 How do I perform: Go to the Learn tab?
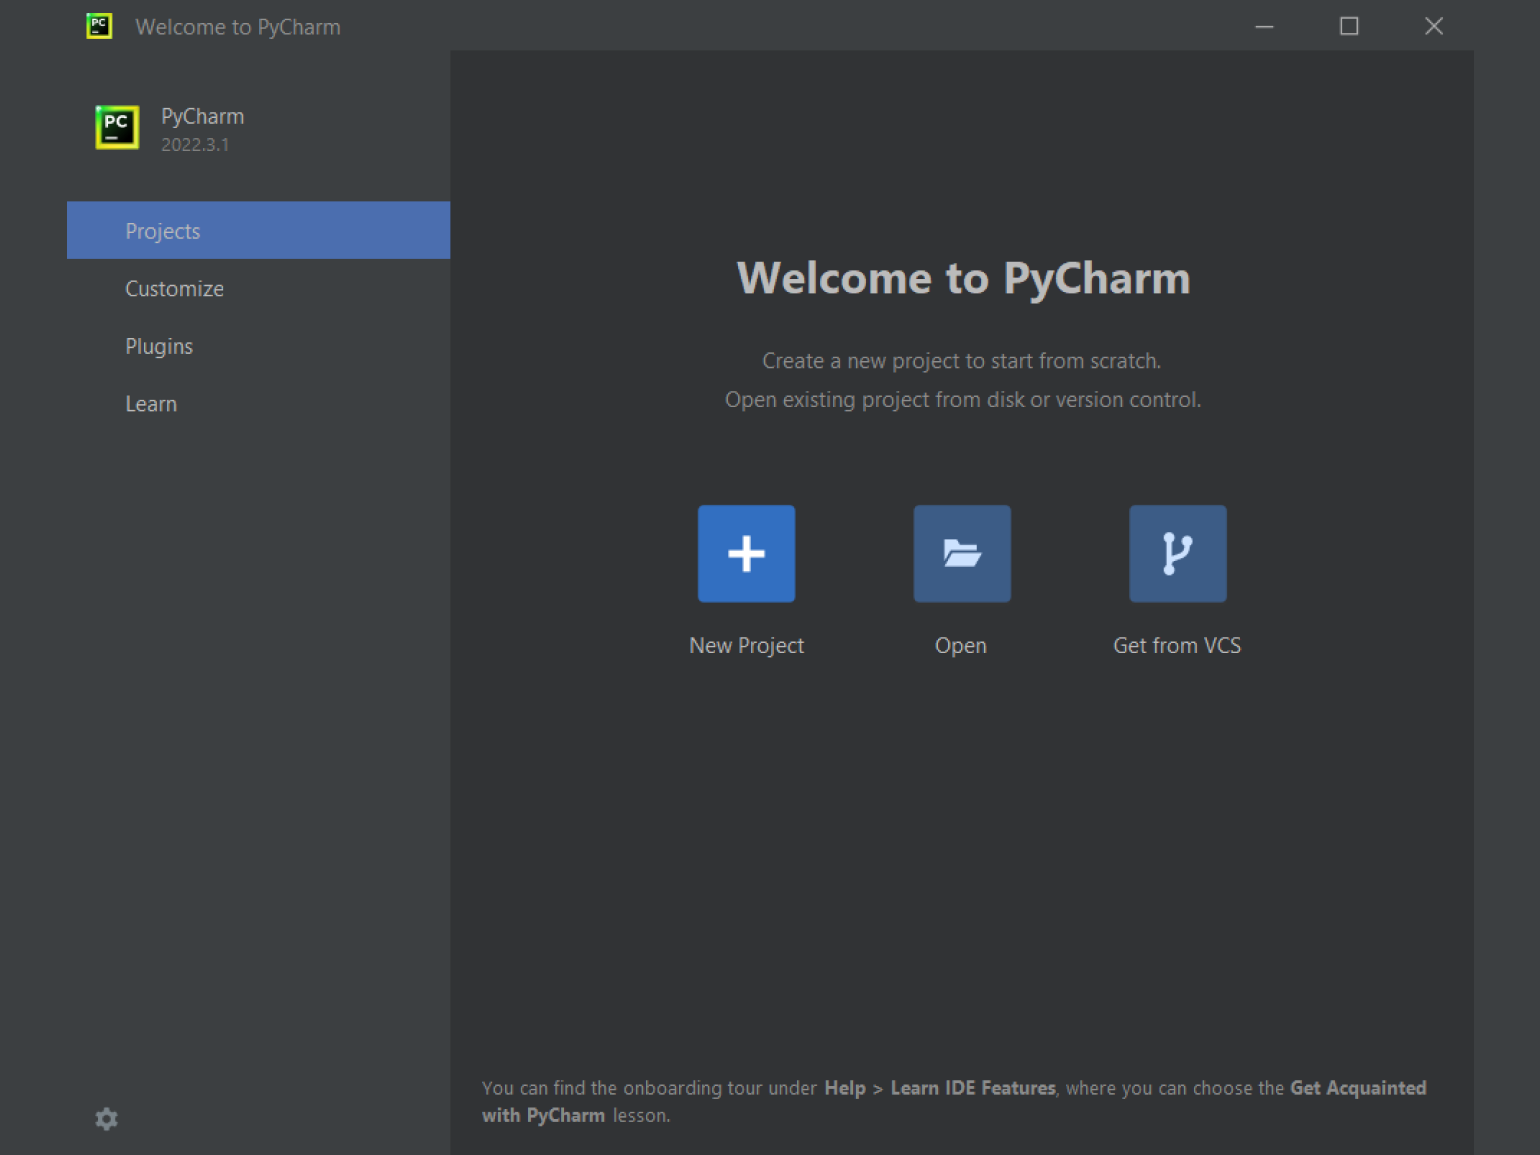point(151,404)
